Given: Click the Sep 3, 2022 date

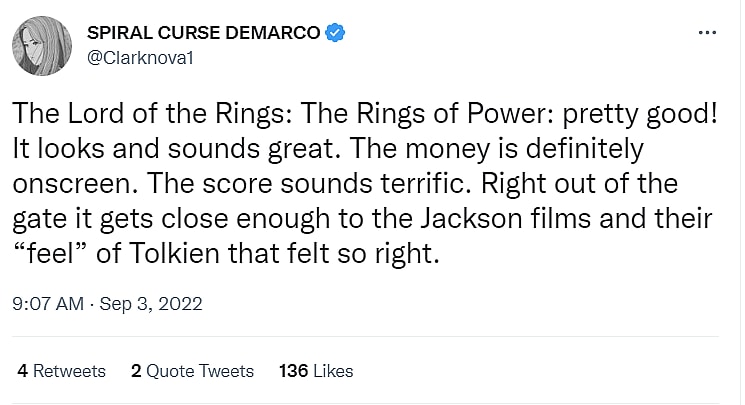Looking at the screenshot, I should (x=155, y=301).
